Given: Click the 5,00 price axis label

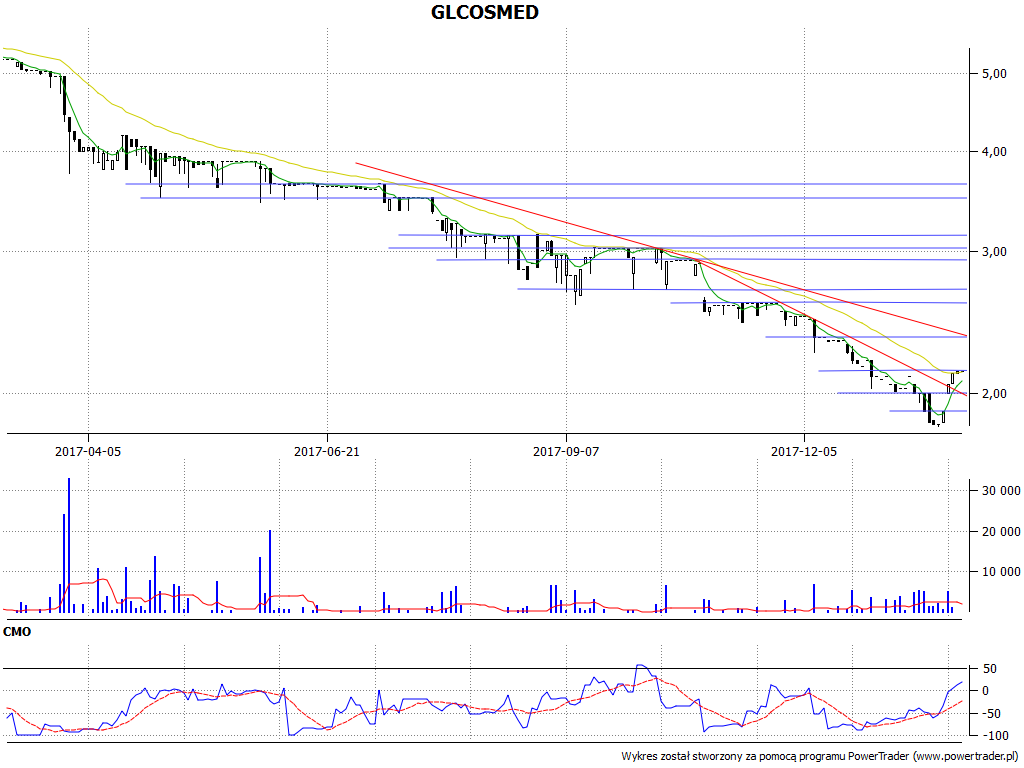Looking at the screenshot, I should pos(994,74).
